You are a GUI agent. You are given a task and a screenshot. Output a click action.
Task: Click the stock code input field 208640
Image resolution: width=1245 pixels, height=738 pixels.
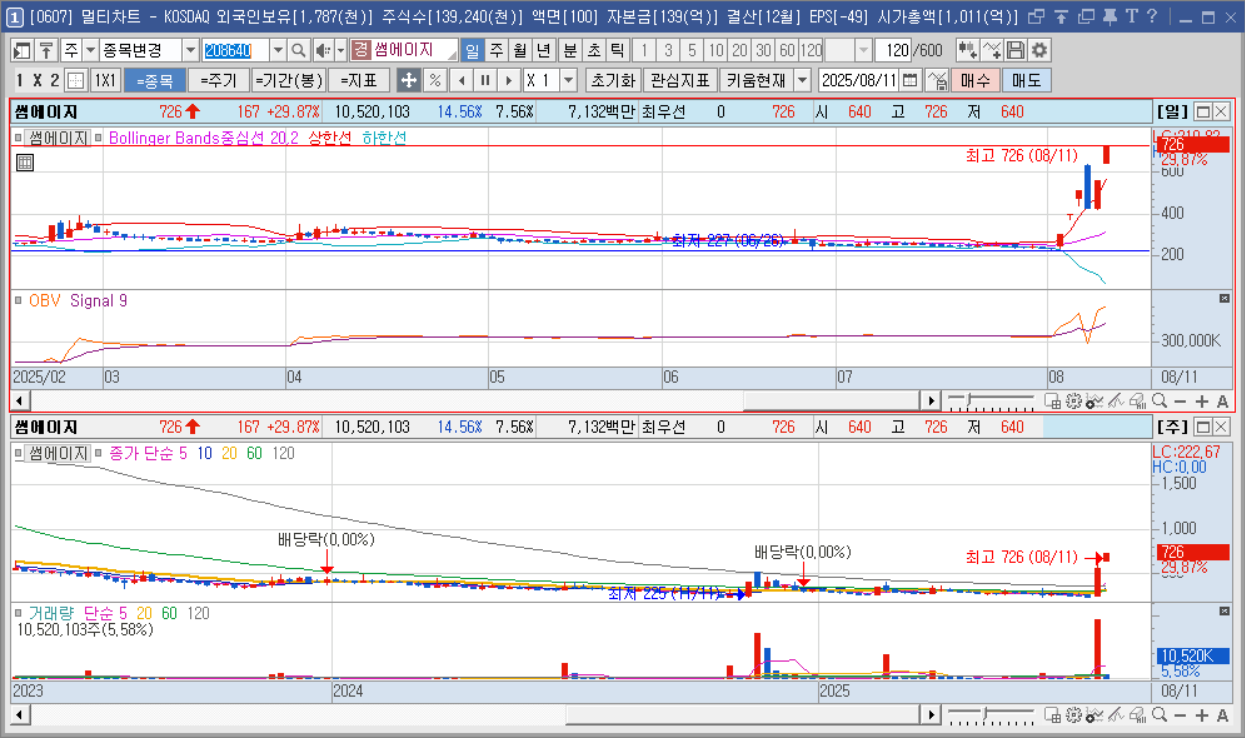pyautogui.click(x=234, y=50)
